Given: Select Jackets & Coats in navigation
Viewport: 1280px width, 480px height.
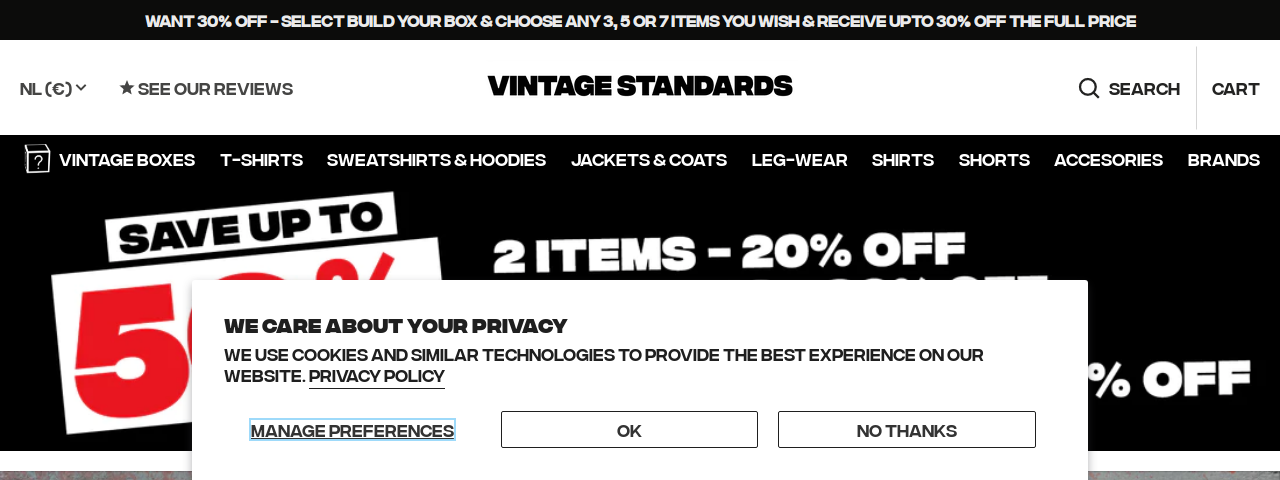Looking at the screenshot, I should pos(649,160).
